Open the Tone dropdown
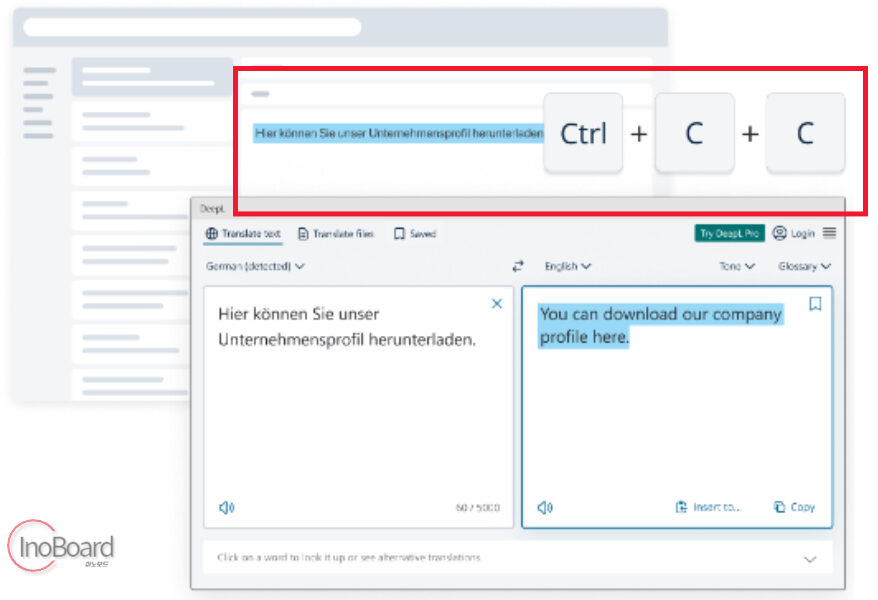 (x=737, y=266)
